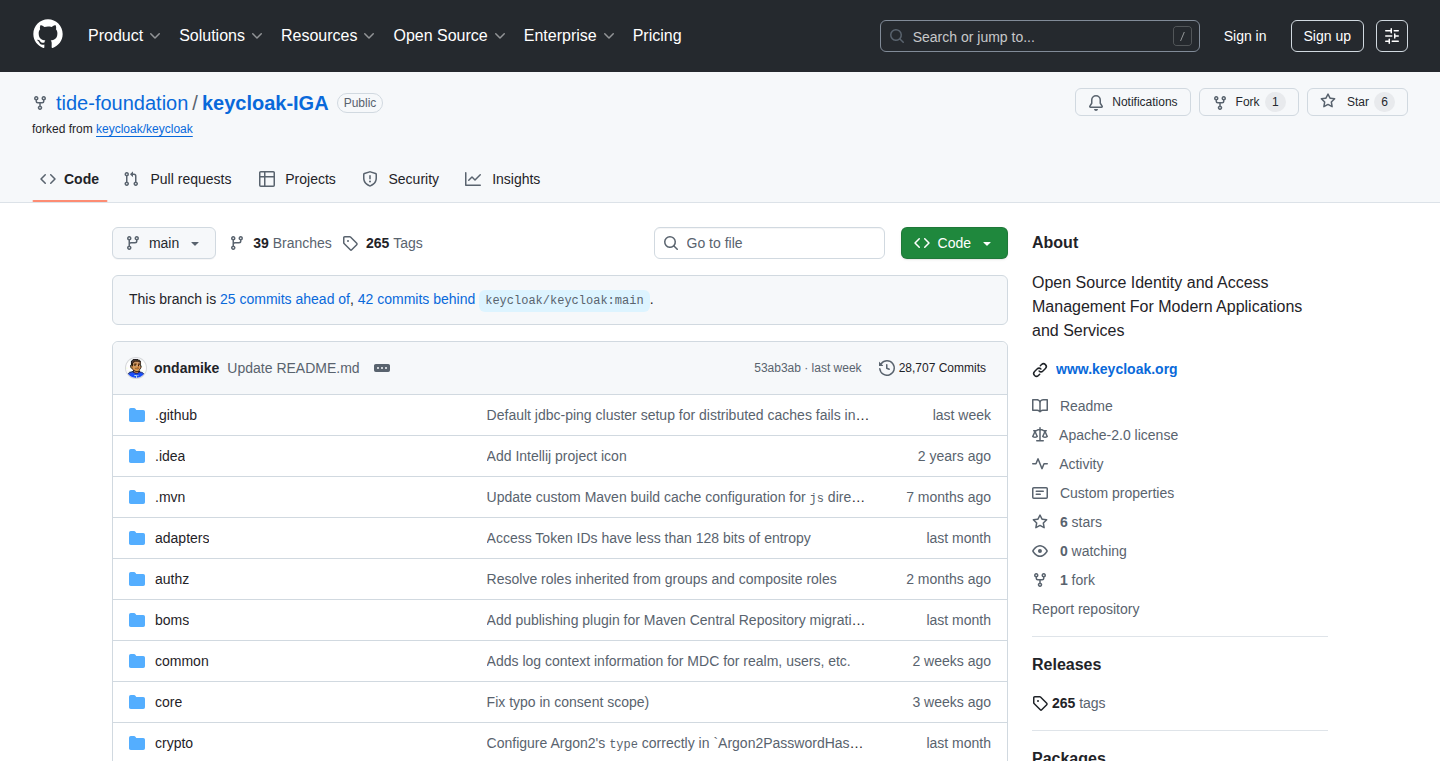The image size is (1440, 761).
Task: Click the history clock icon by Commits
Action: pyautogui.click(x=887, y=368)
